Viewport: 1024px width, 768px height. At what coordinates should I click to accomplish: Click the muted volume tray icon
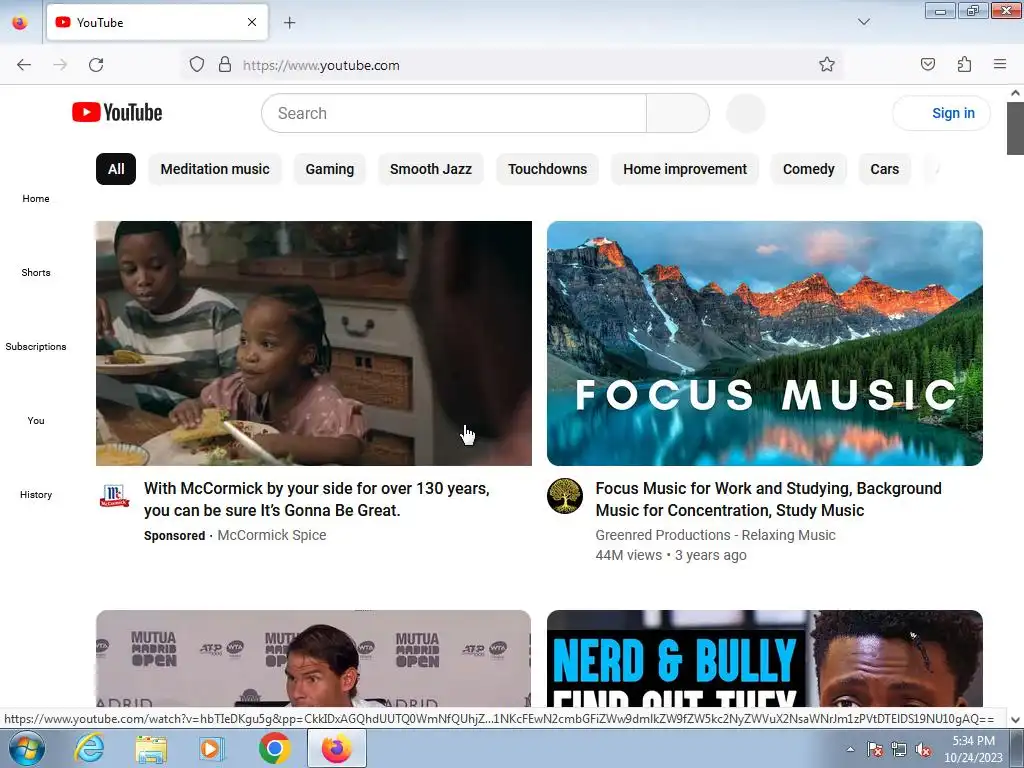[923, 750]
